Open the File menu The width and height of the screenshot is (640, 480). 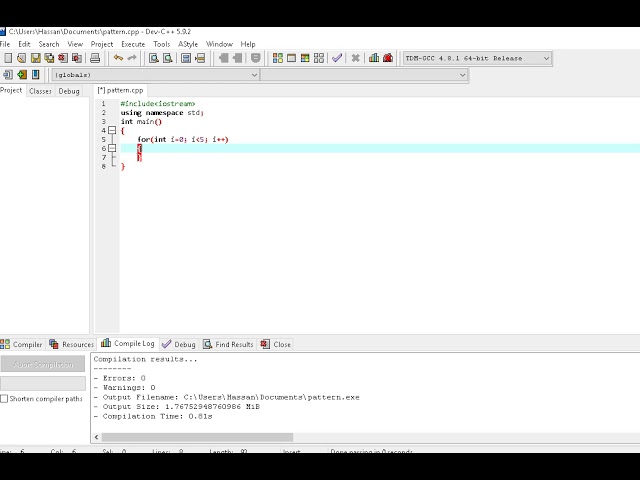click(x=5, y=44)
